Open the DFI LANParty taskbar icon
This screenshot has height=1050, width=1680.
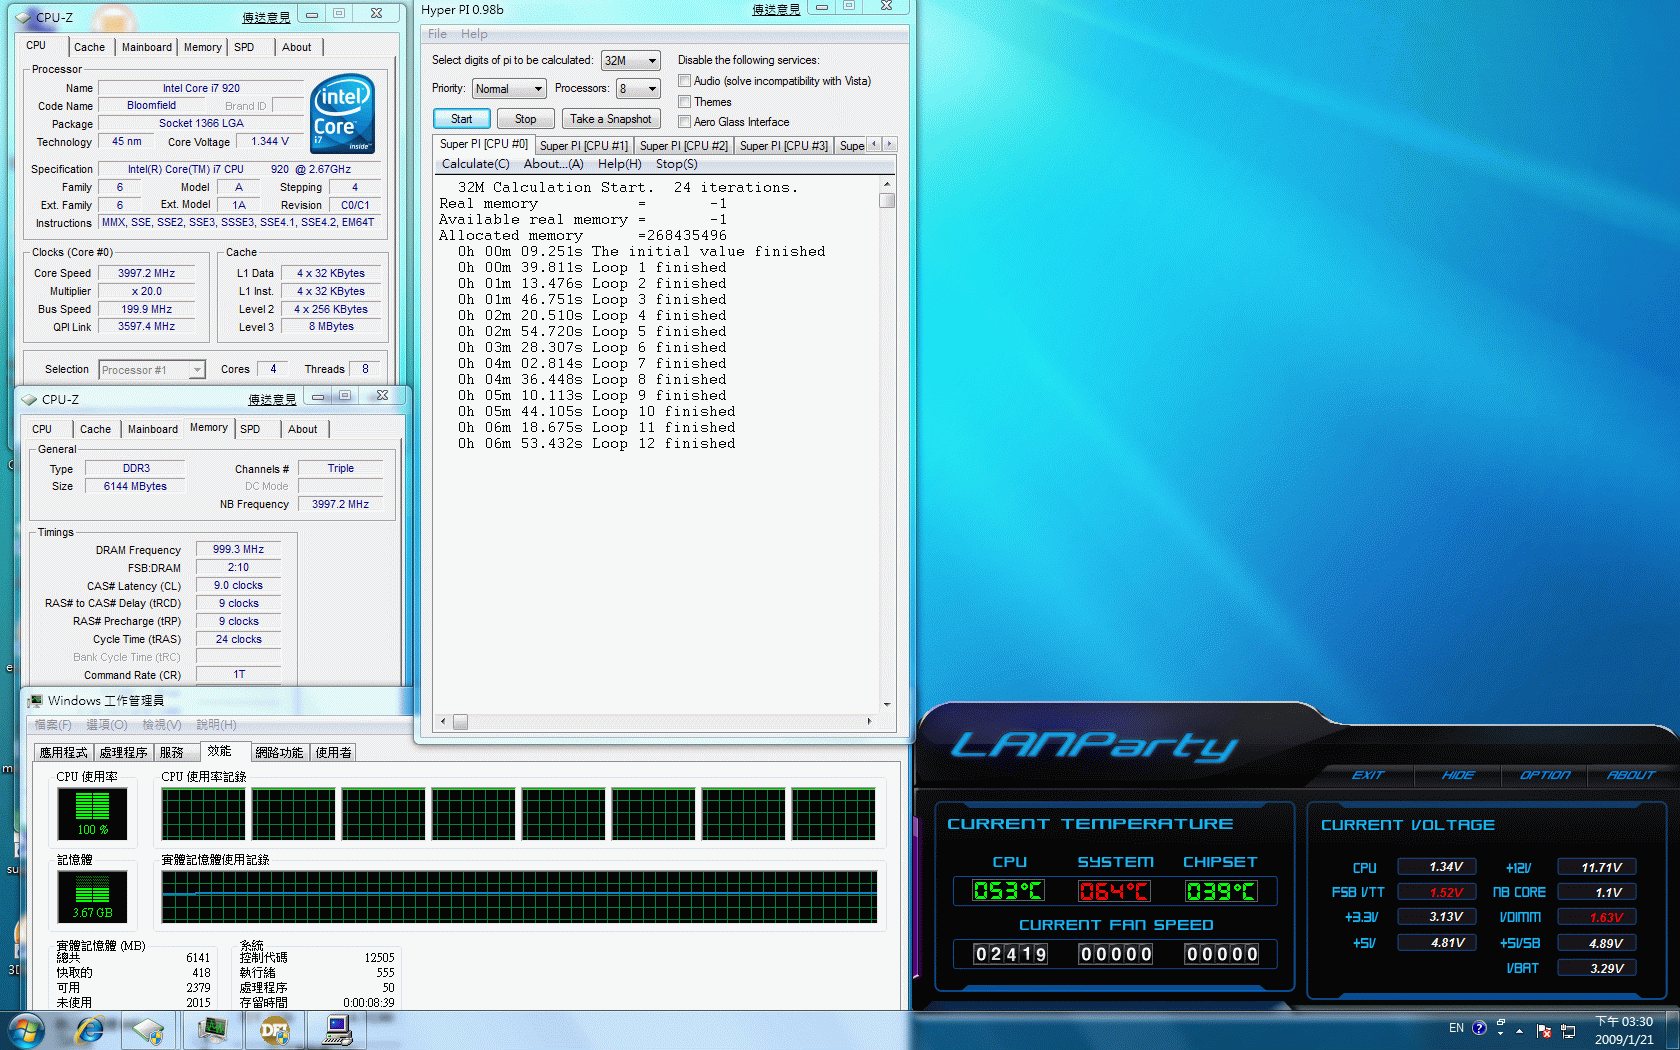coord(274,1030)
